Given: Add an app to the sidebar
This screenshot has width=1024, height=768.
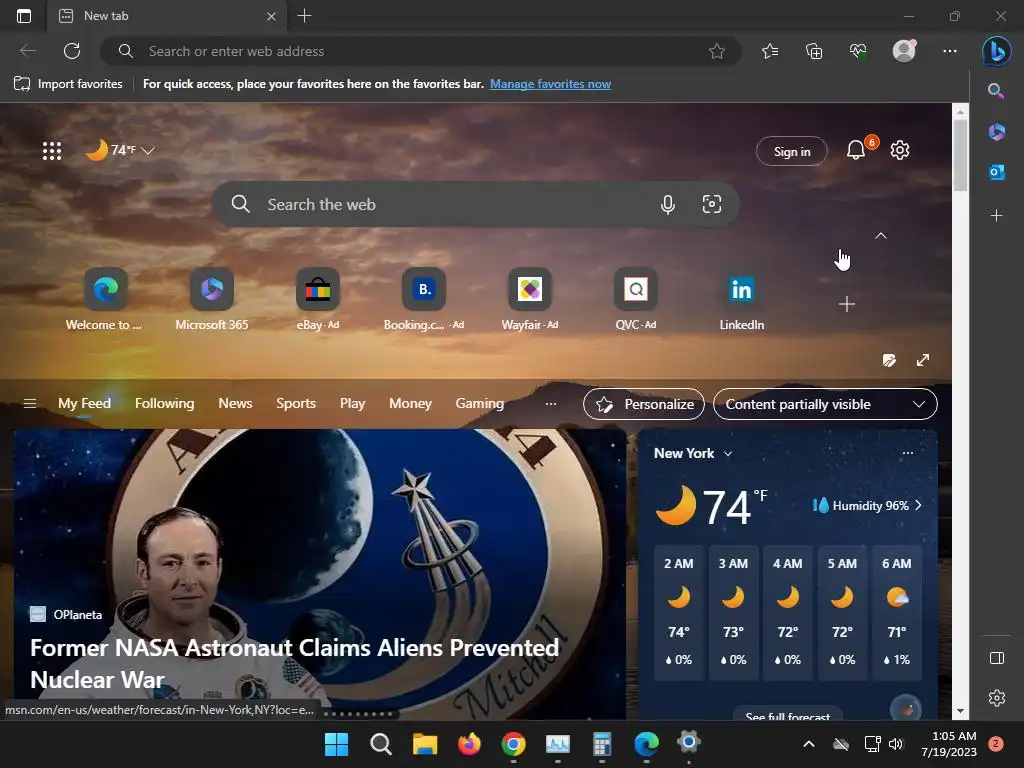Looking at the screenshot, I should coord(997,216).
